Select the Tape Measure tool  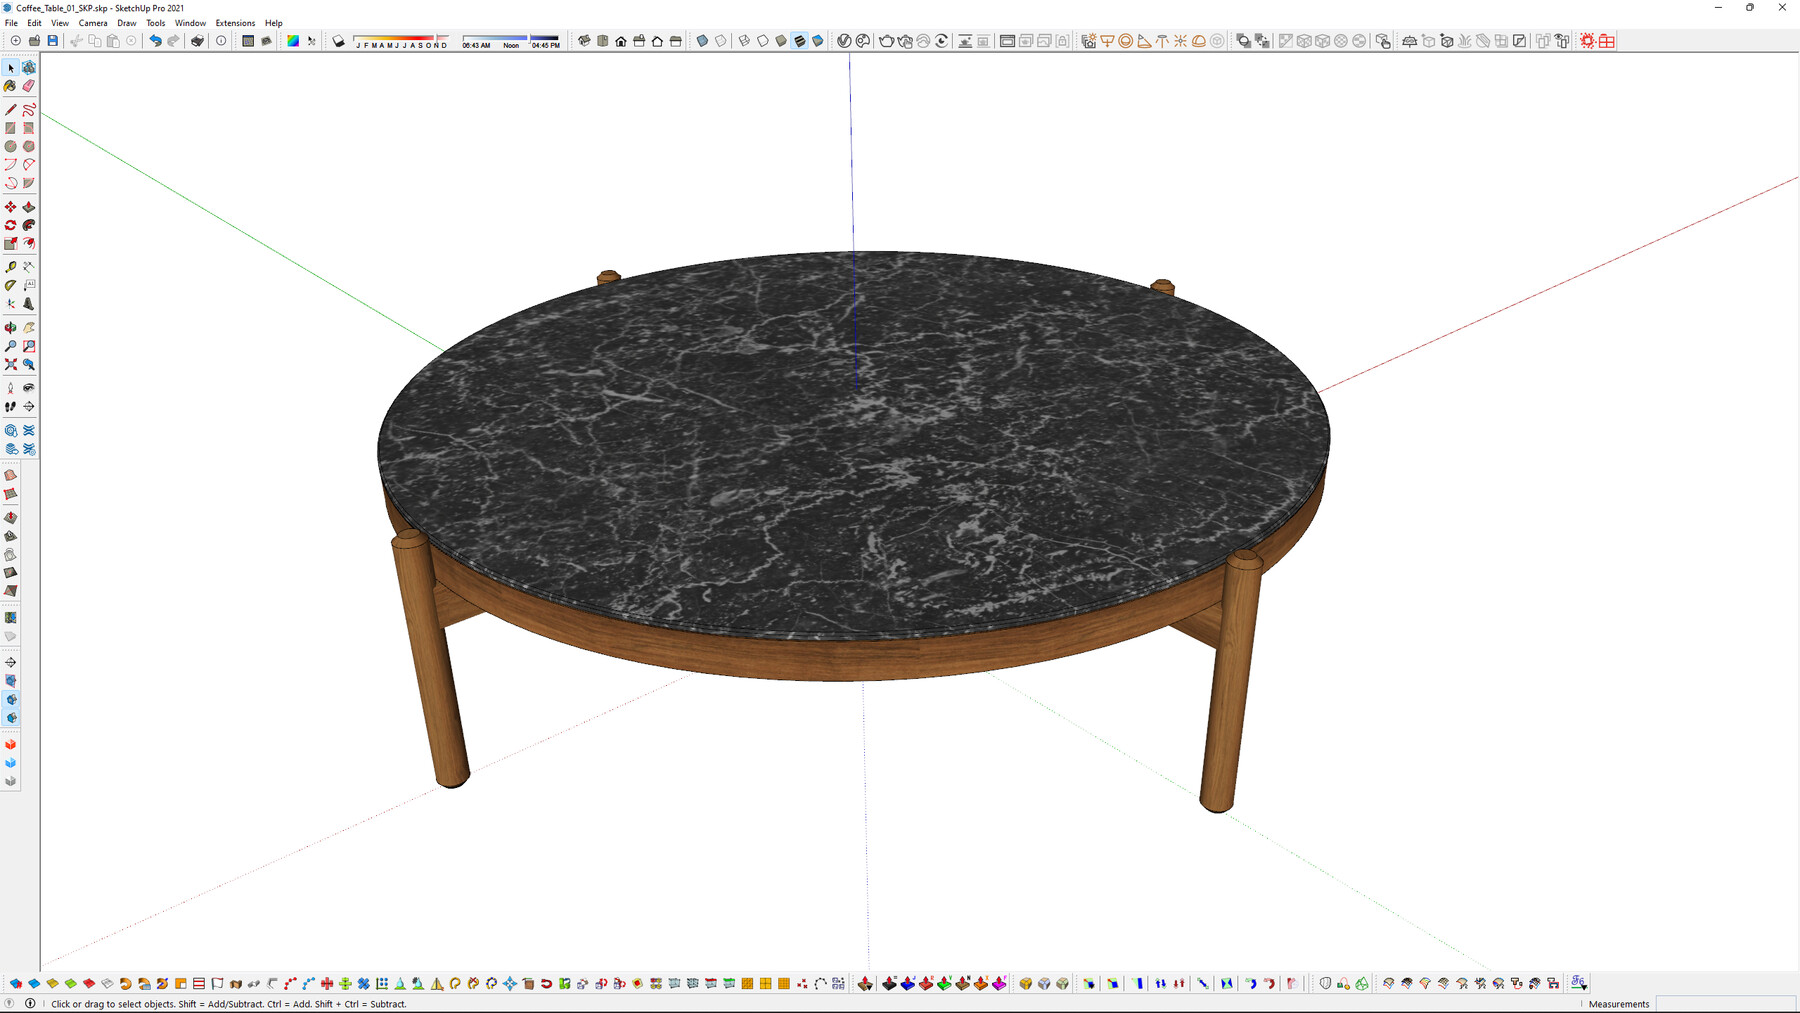pyautogui.click(x=10, y=266)
